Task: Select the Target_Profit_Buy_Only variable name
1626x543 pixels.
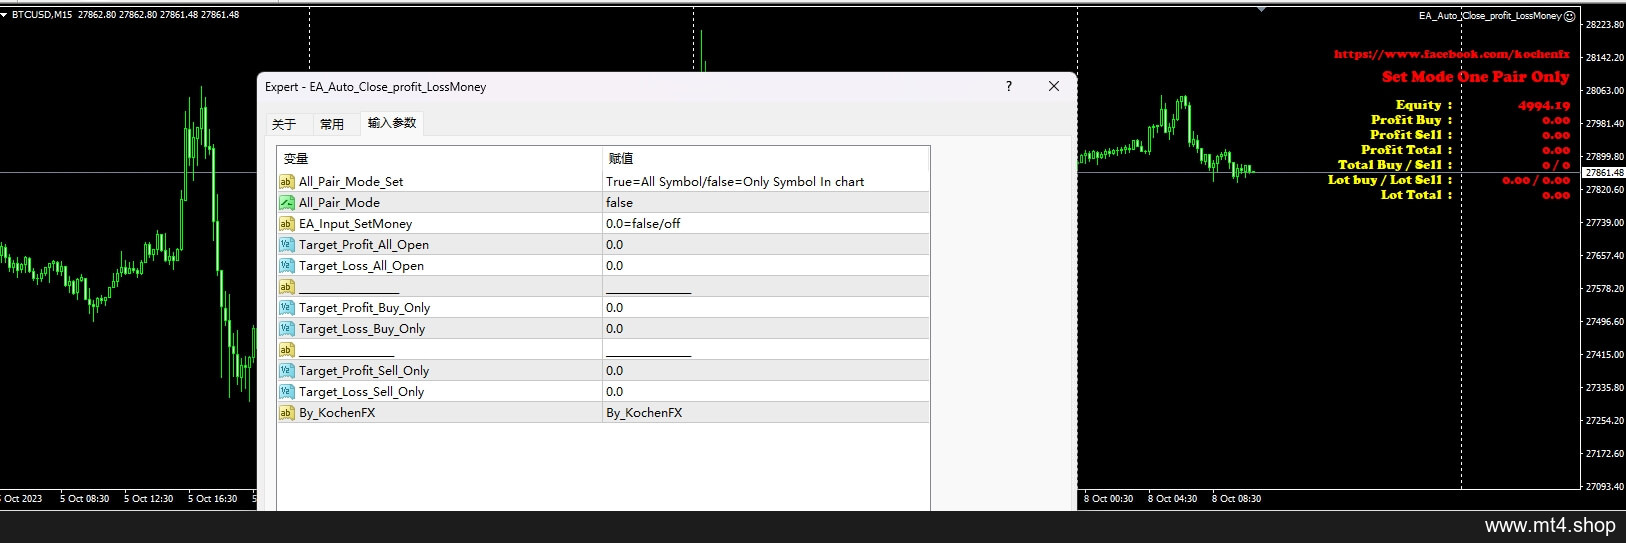Action: [x=364, y=308]
